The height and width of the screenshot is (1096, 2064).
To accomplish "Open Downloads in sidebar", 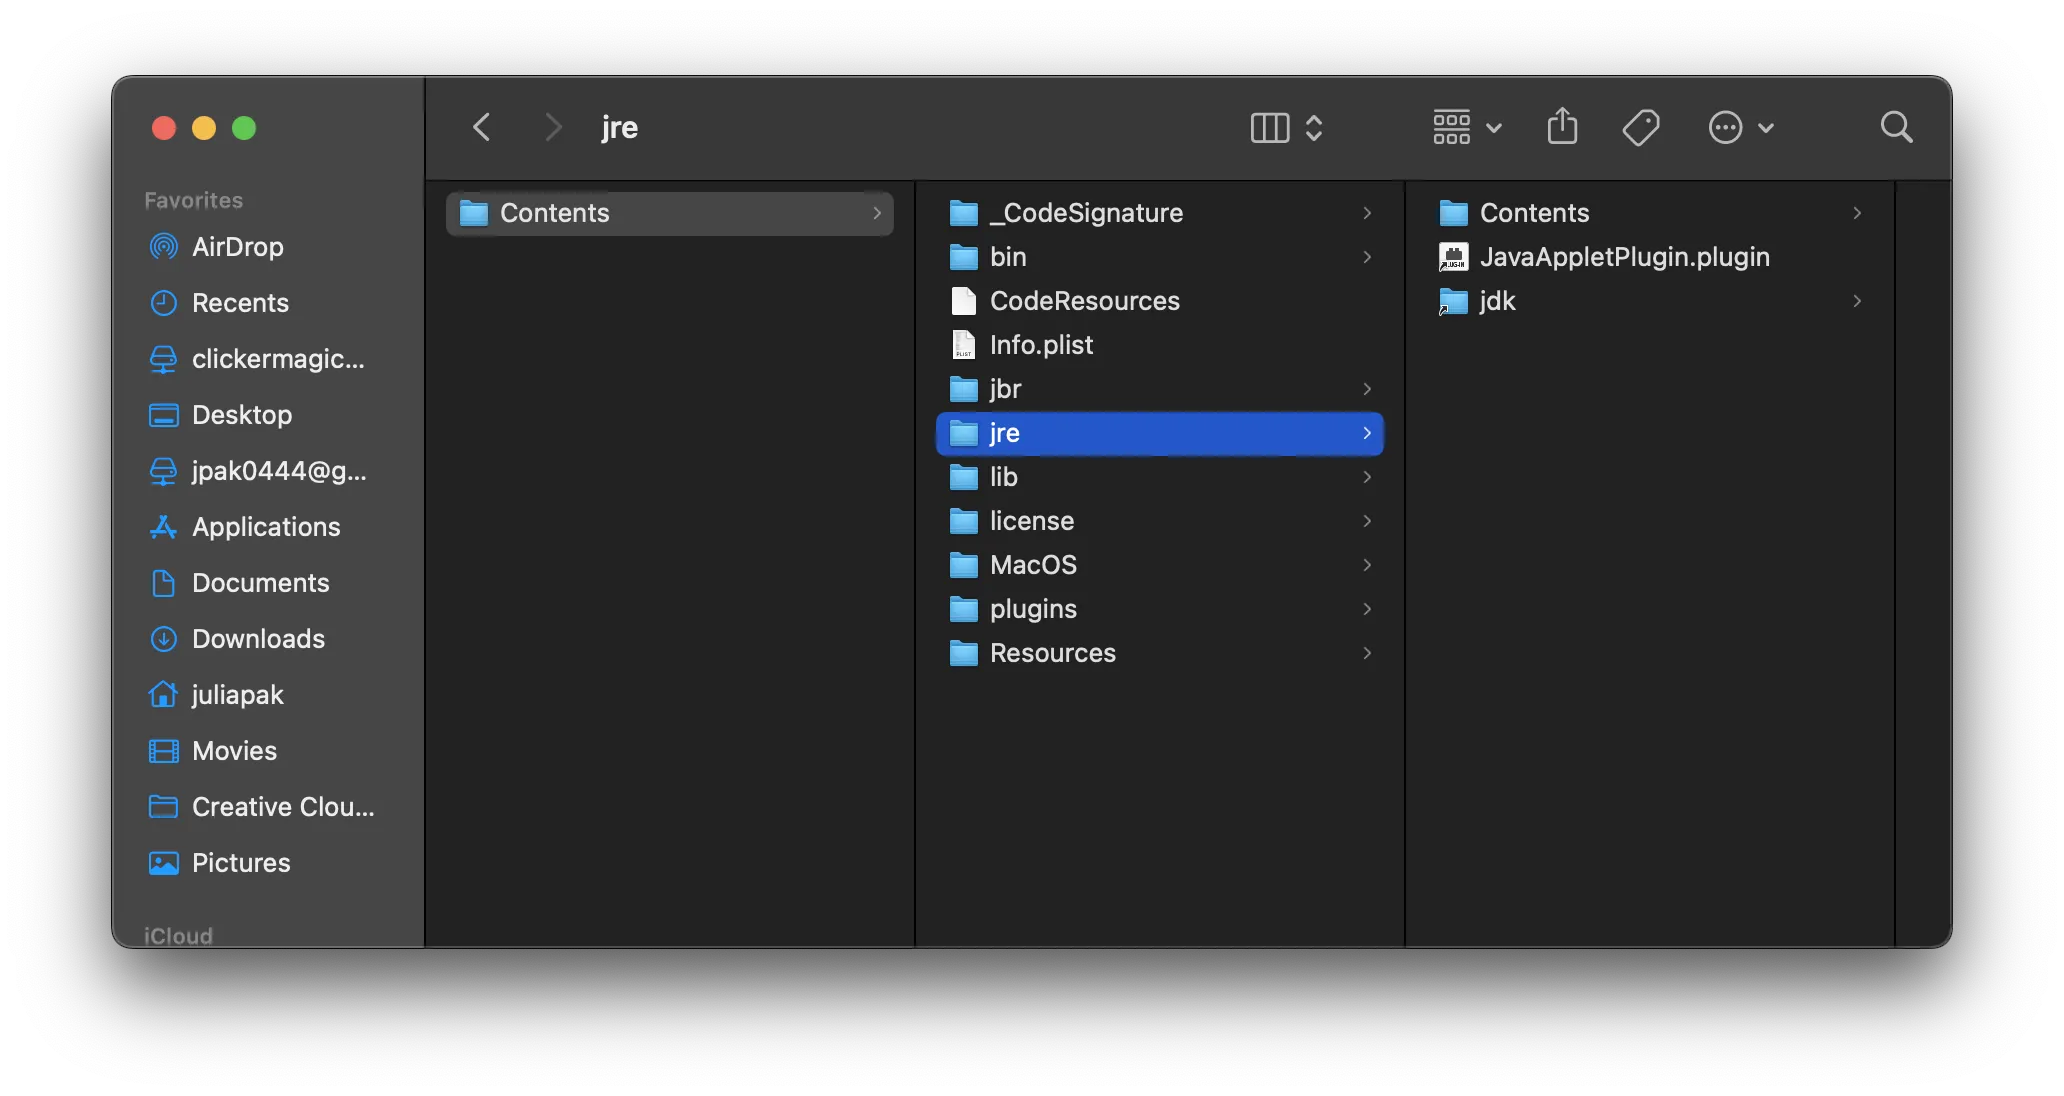I will coord(258,639).
